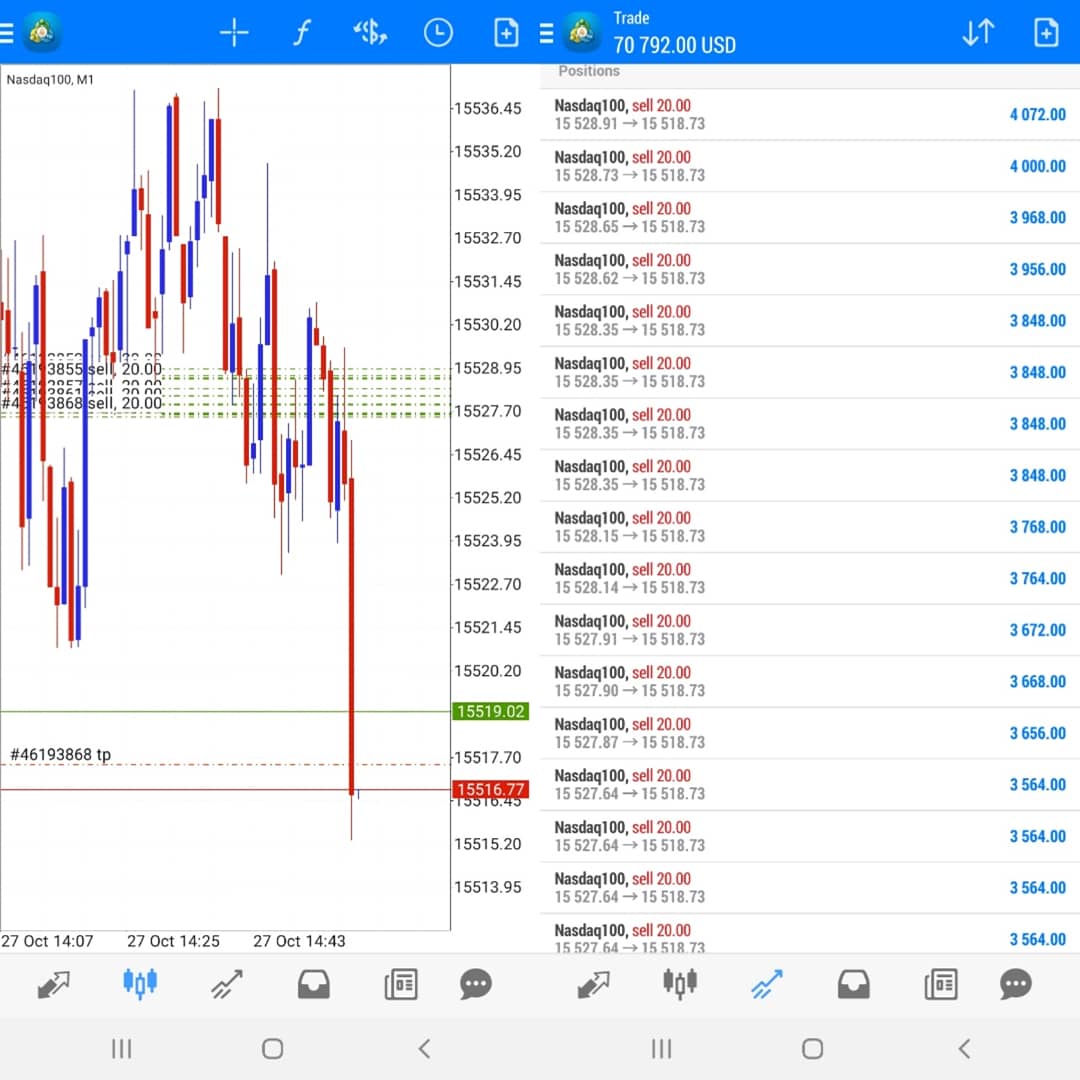Open hamburger menu in chart screen
The height and width of the screenshot is (1080, 1080).
tap(6, 32)
